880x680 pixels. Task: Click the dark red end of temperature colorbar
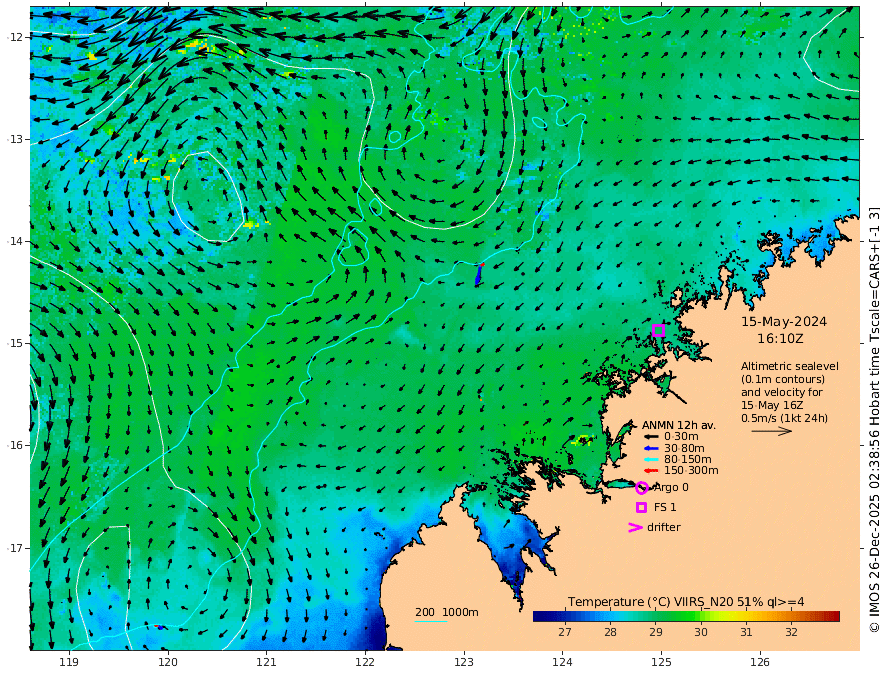click(833, 616)
